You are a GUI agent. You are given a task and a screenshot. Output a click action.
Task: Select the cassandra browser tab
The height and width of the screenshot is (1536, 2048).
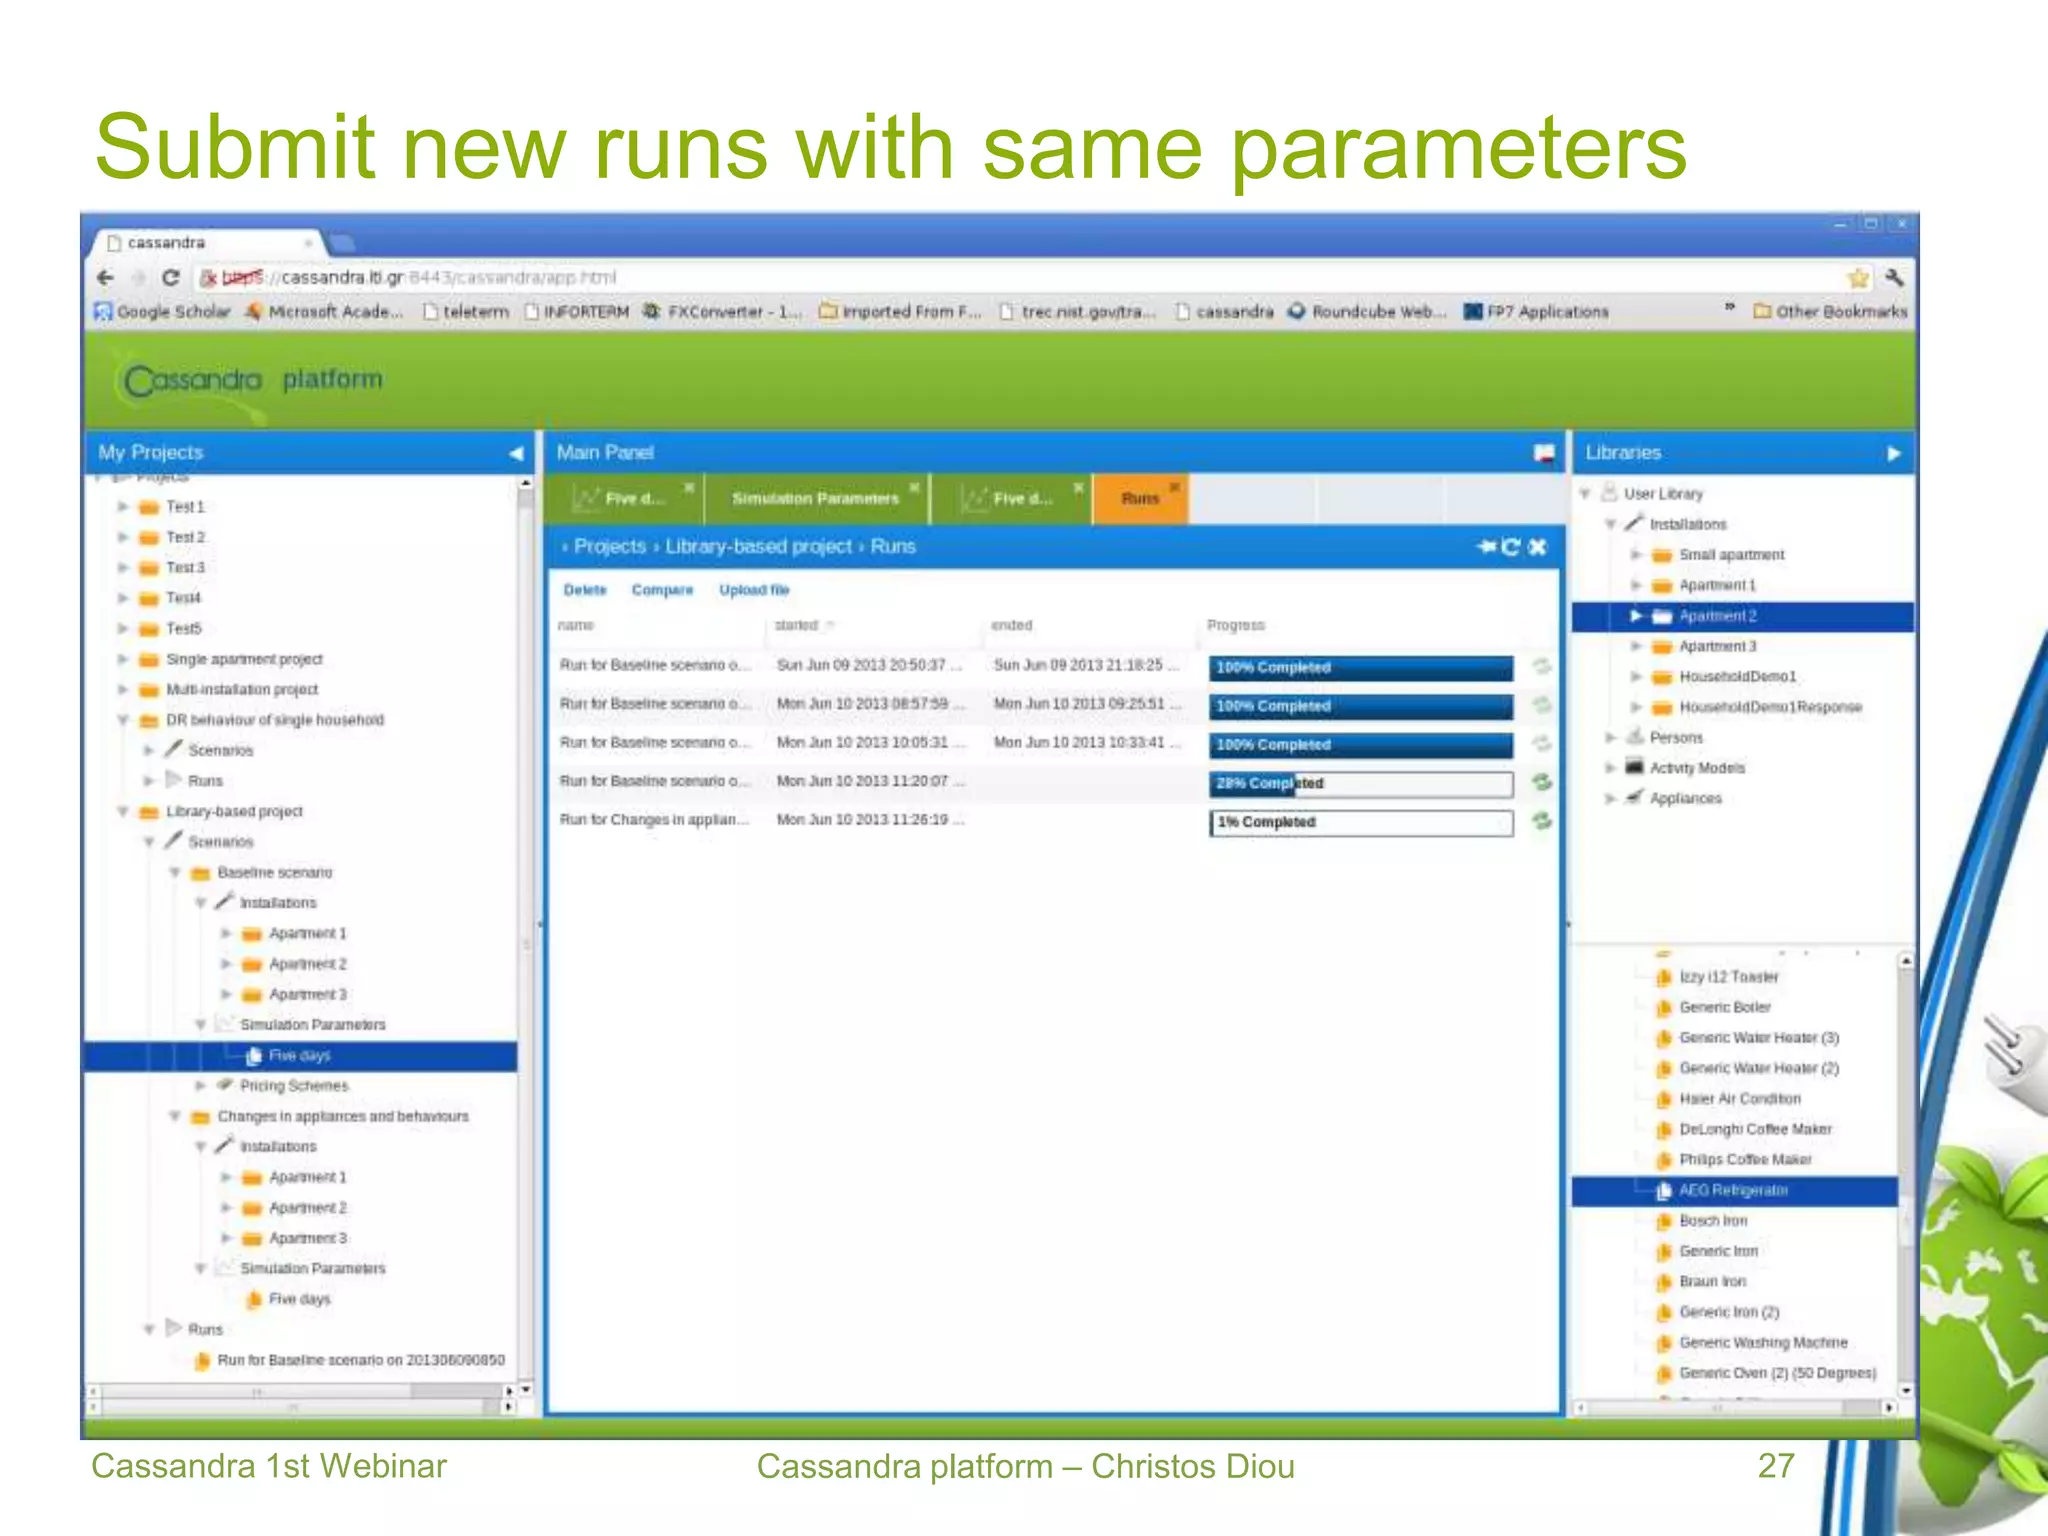coord(207,243)
